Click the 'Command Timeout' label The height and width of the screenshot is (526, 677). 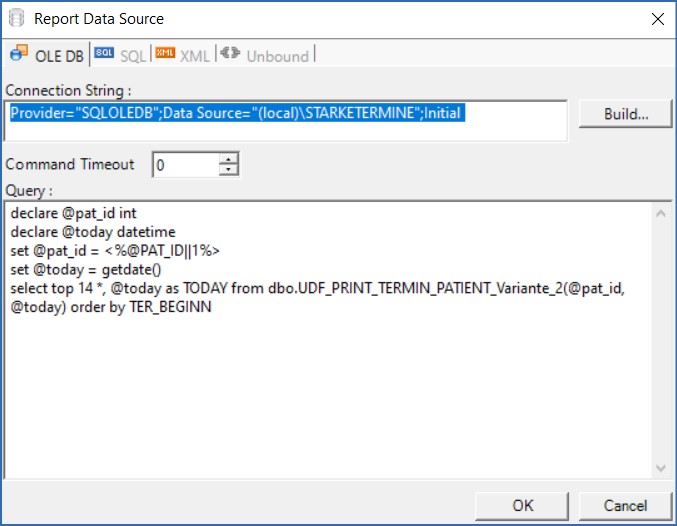click(x=70, y=165)
